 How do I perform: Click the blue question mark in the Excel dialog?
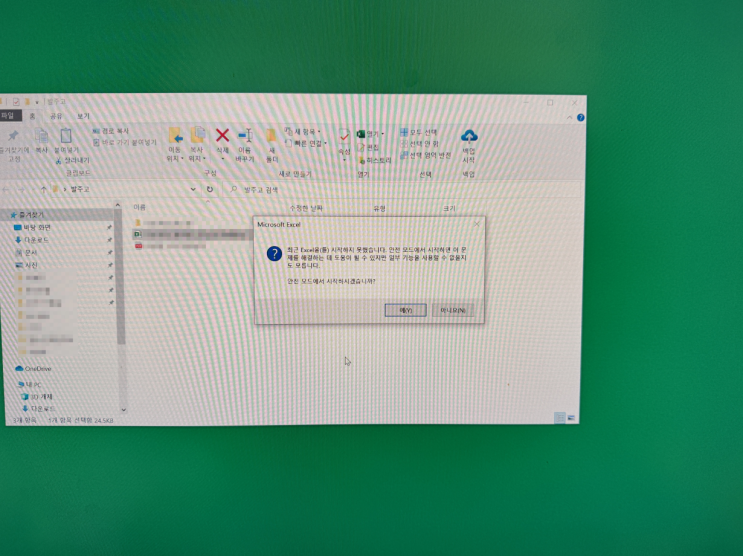click(274, 253)
